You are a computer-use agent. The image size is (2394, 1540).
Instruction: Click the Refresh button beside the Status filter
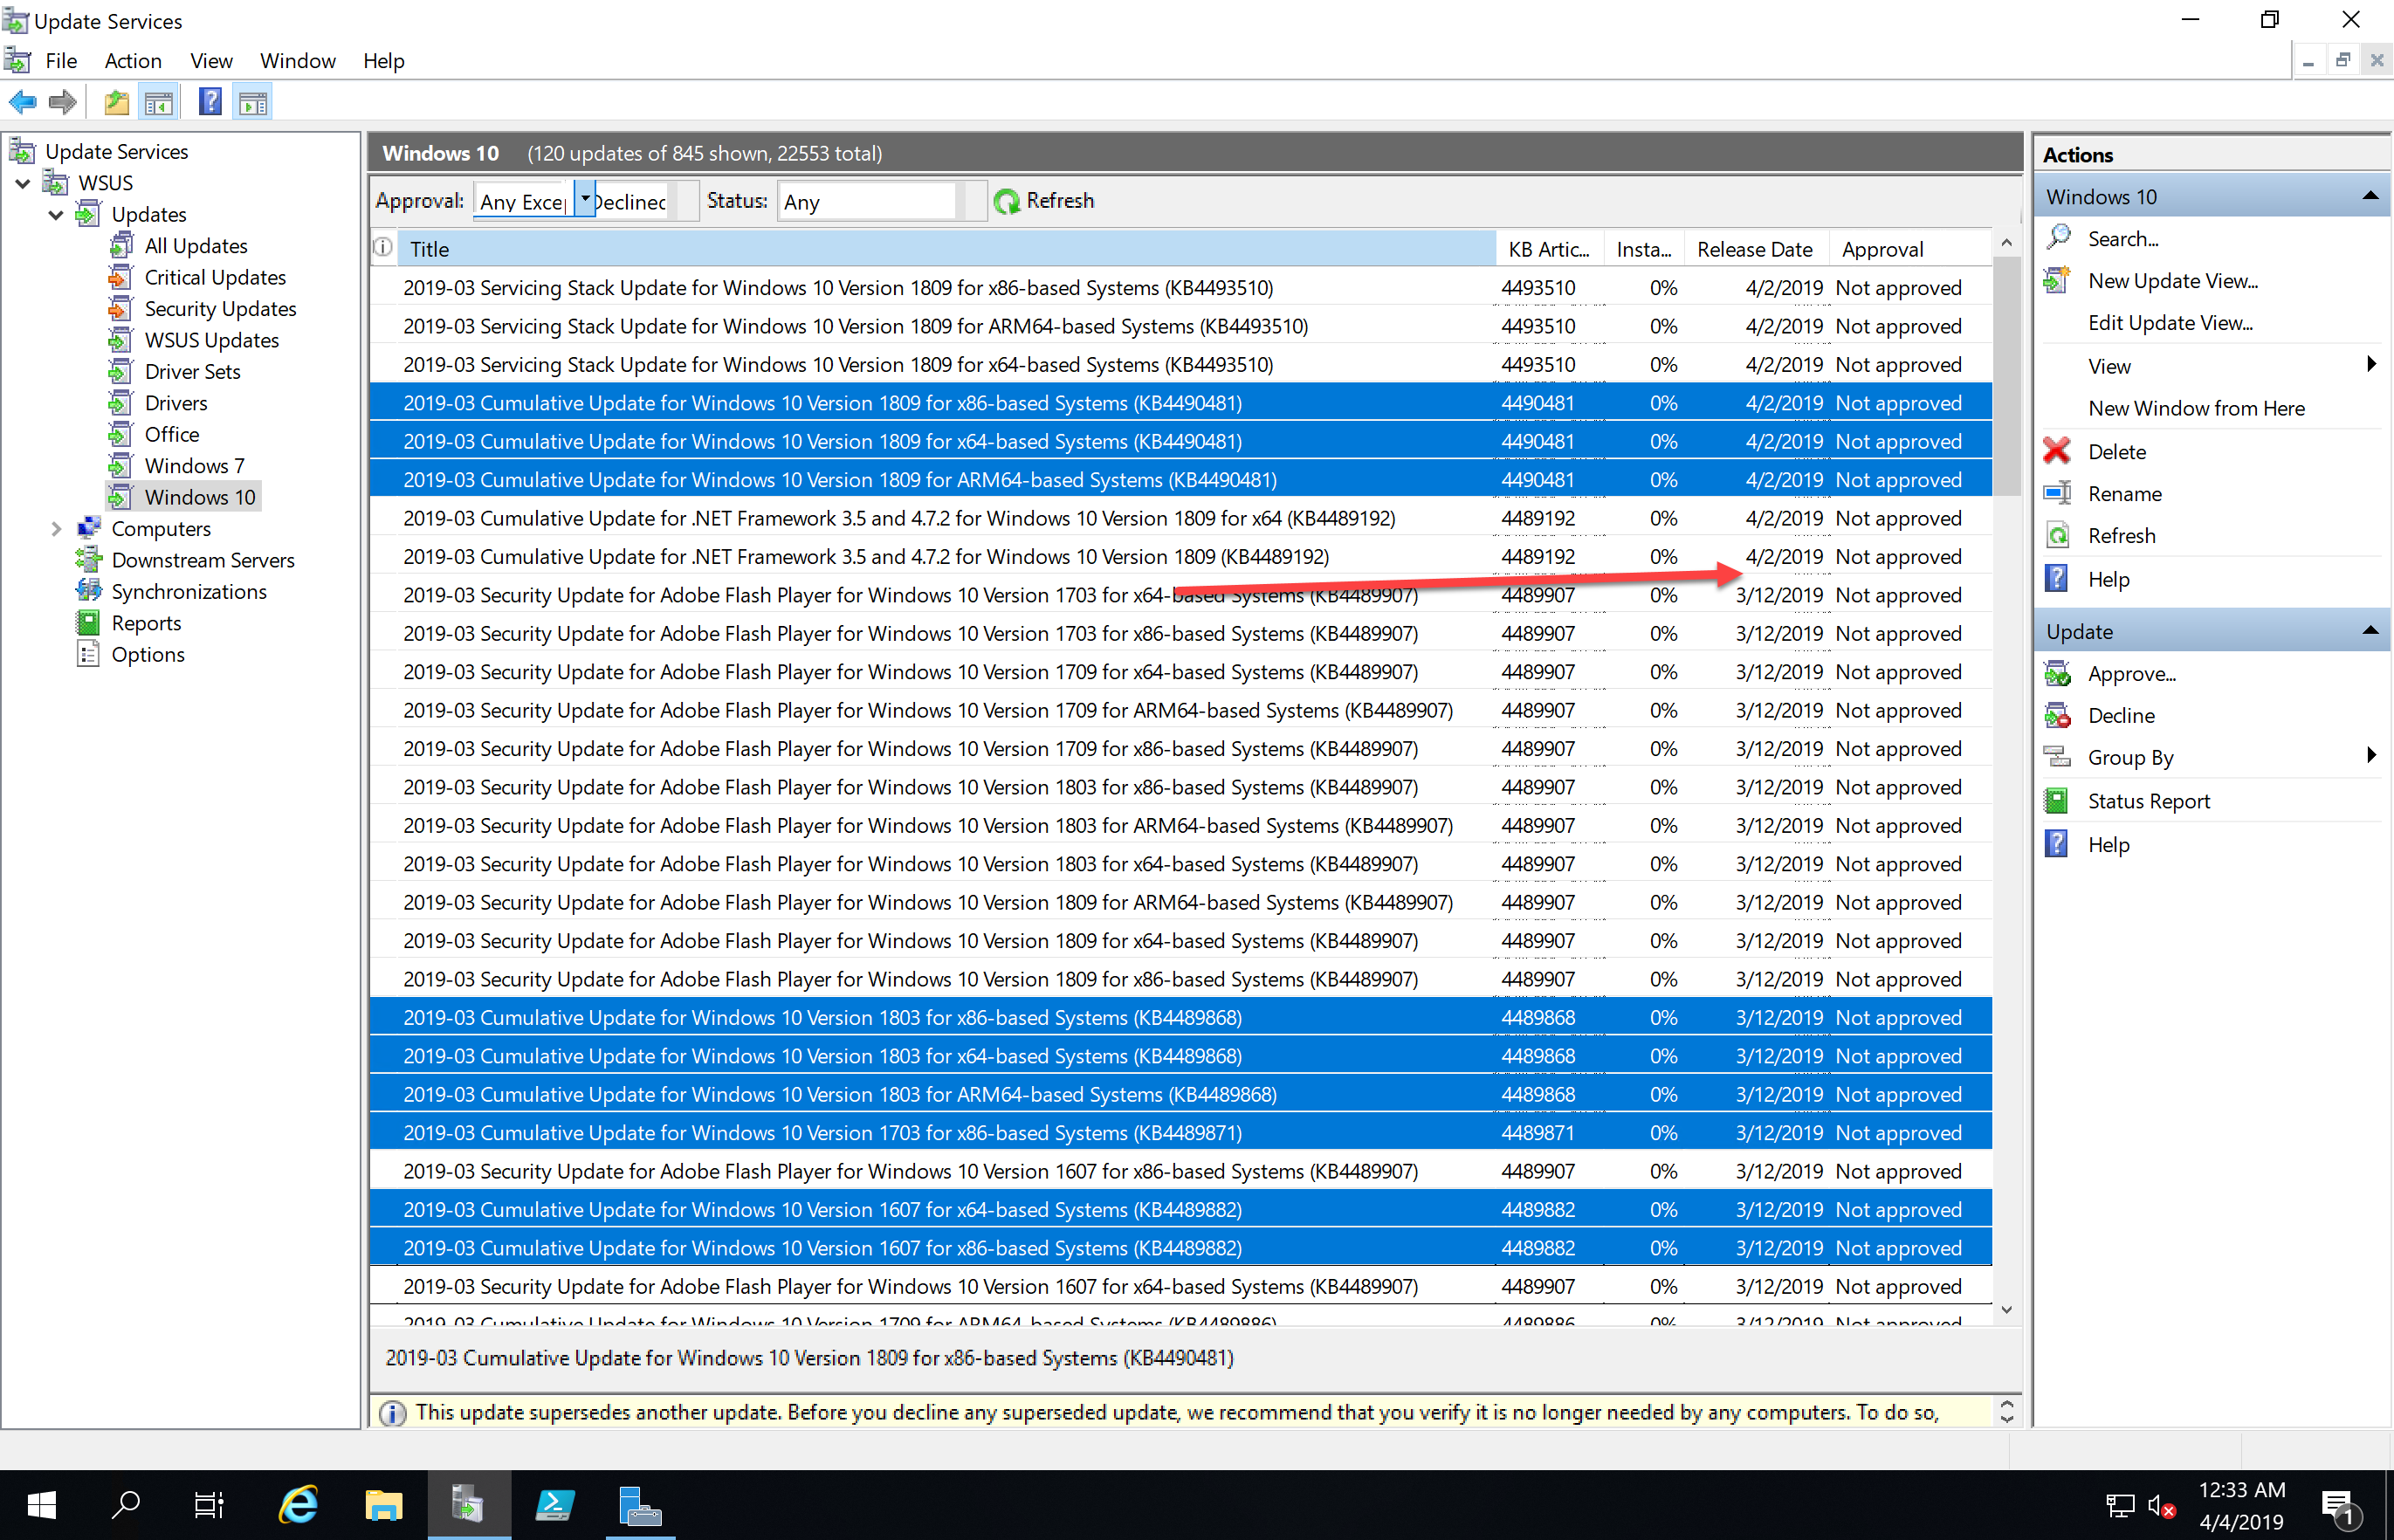[1044, 200]
